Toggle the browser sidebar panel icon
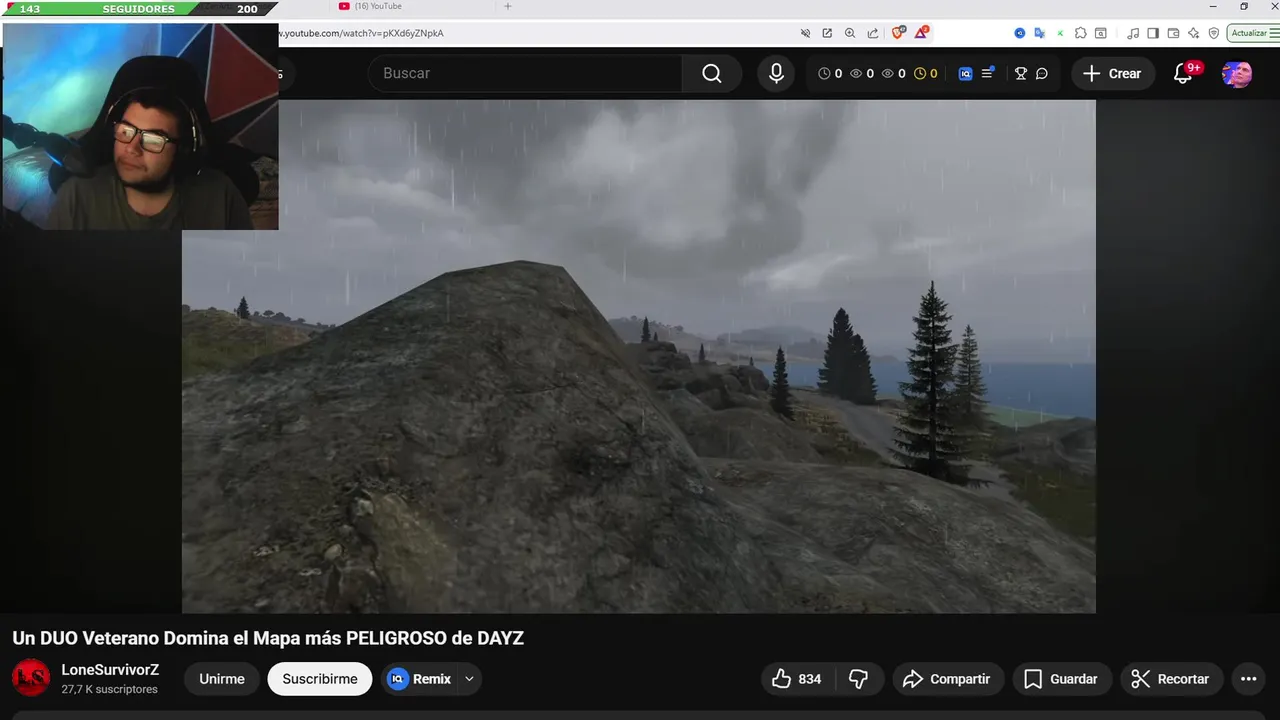The height and width of the screenshot is (720, 1280). [1153, 33]
